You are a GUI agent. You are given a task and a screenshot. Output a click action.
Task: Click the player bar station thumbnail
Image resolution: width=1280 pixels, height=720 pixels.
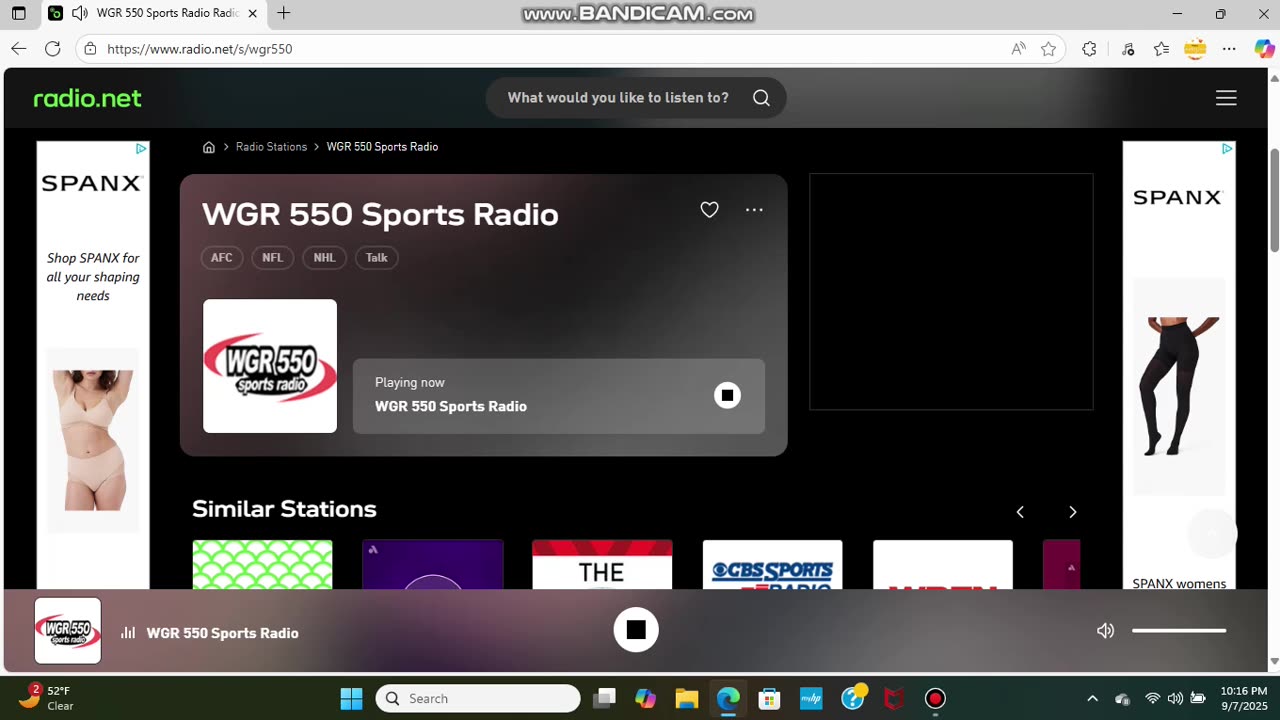[68, 631]
